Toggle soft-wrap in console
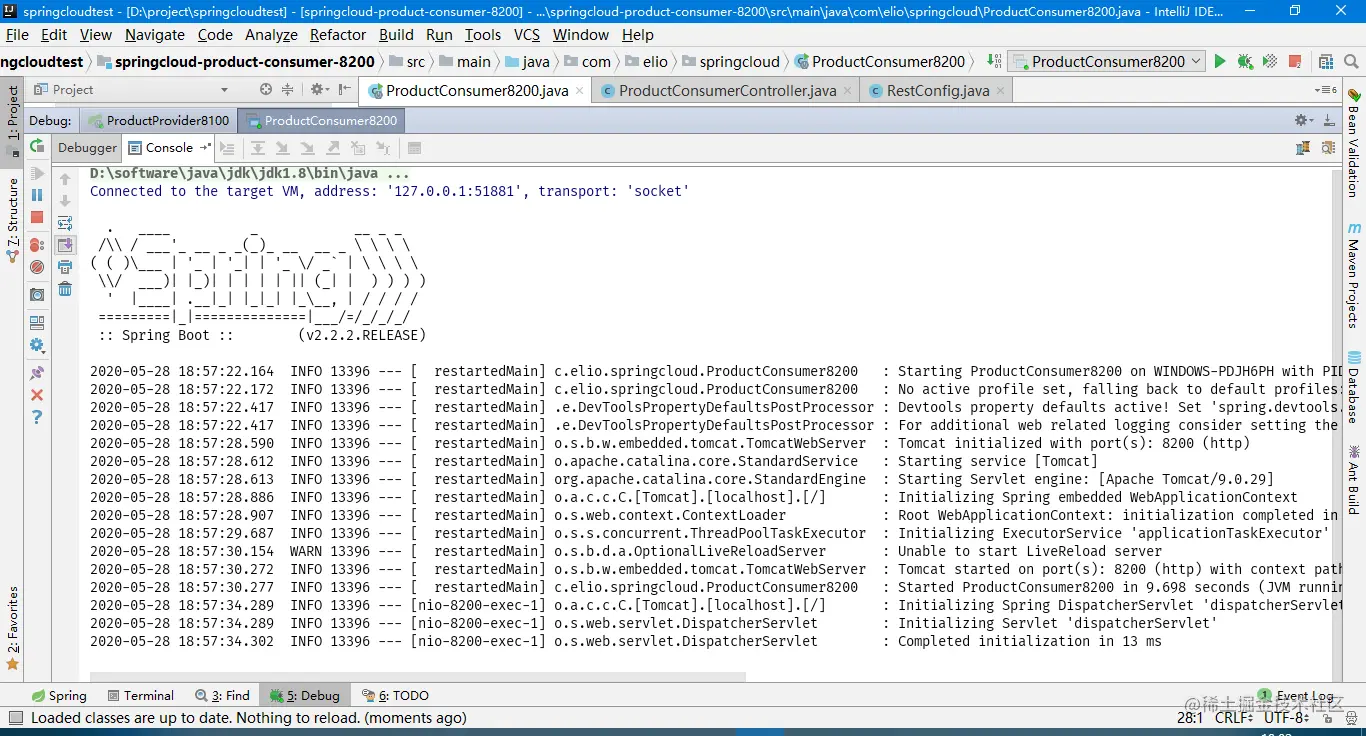Image resolution: width=1366 pixels, height=736 pixels. point(65,223)
